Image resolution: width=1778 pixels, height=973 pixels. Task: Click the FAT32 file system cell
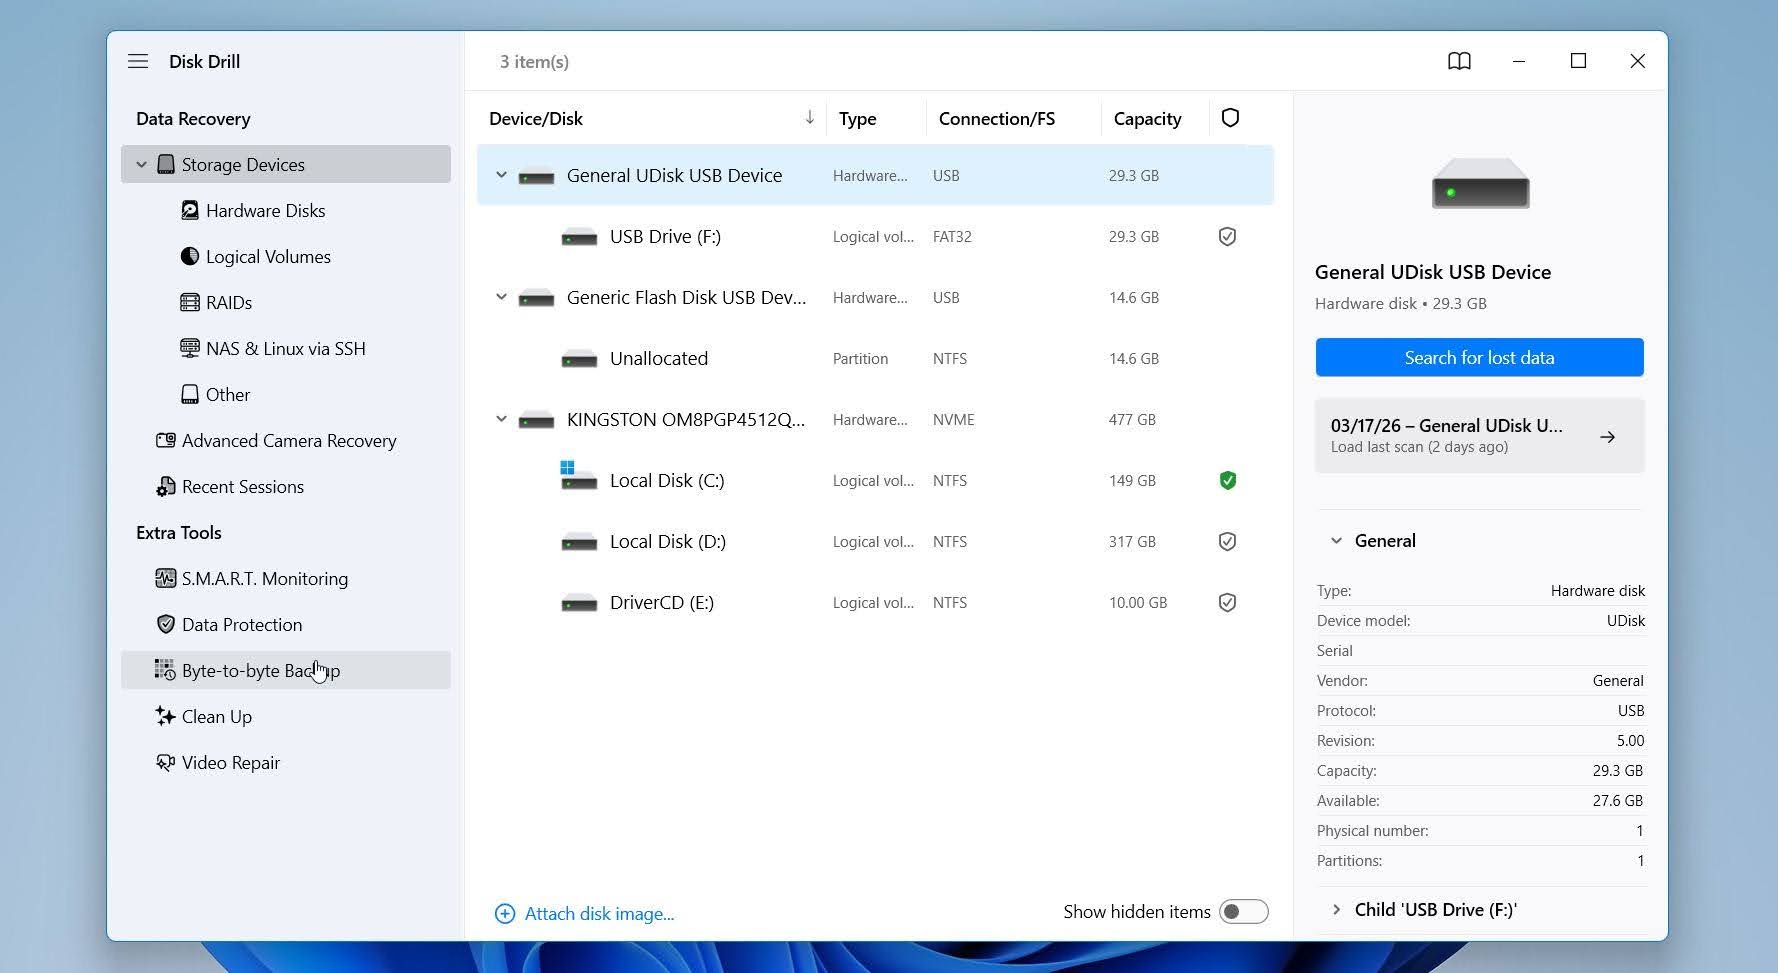click(x=952, y=237)
